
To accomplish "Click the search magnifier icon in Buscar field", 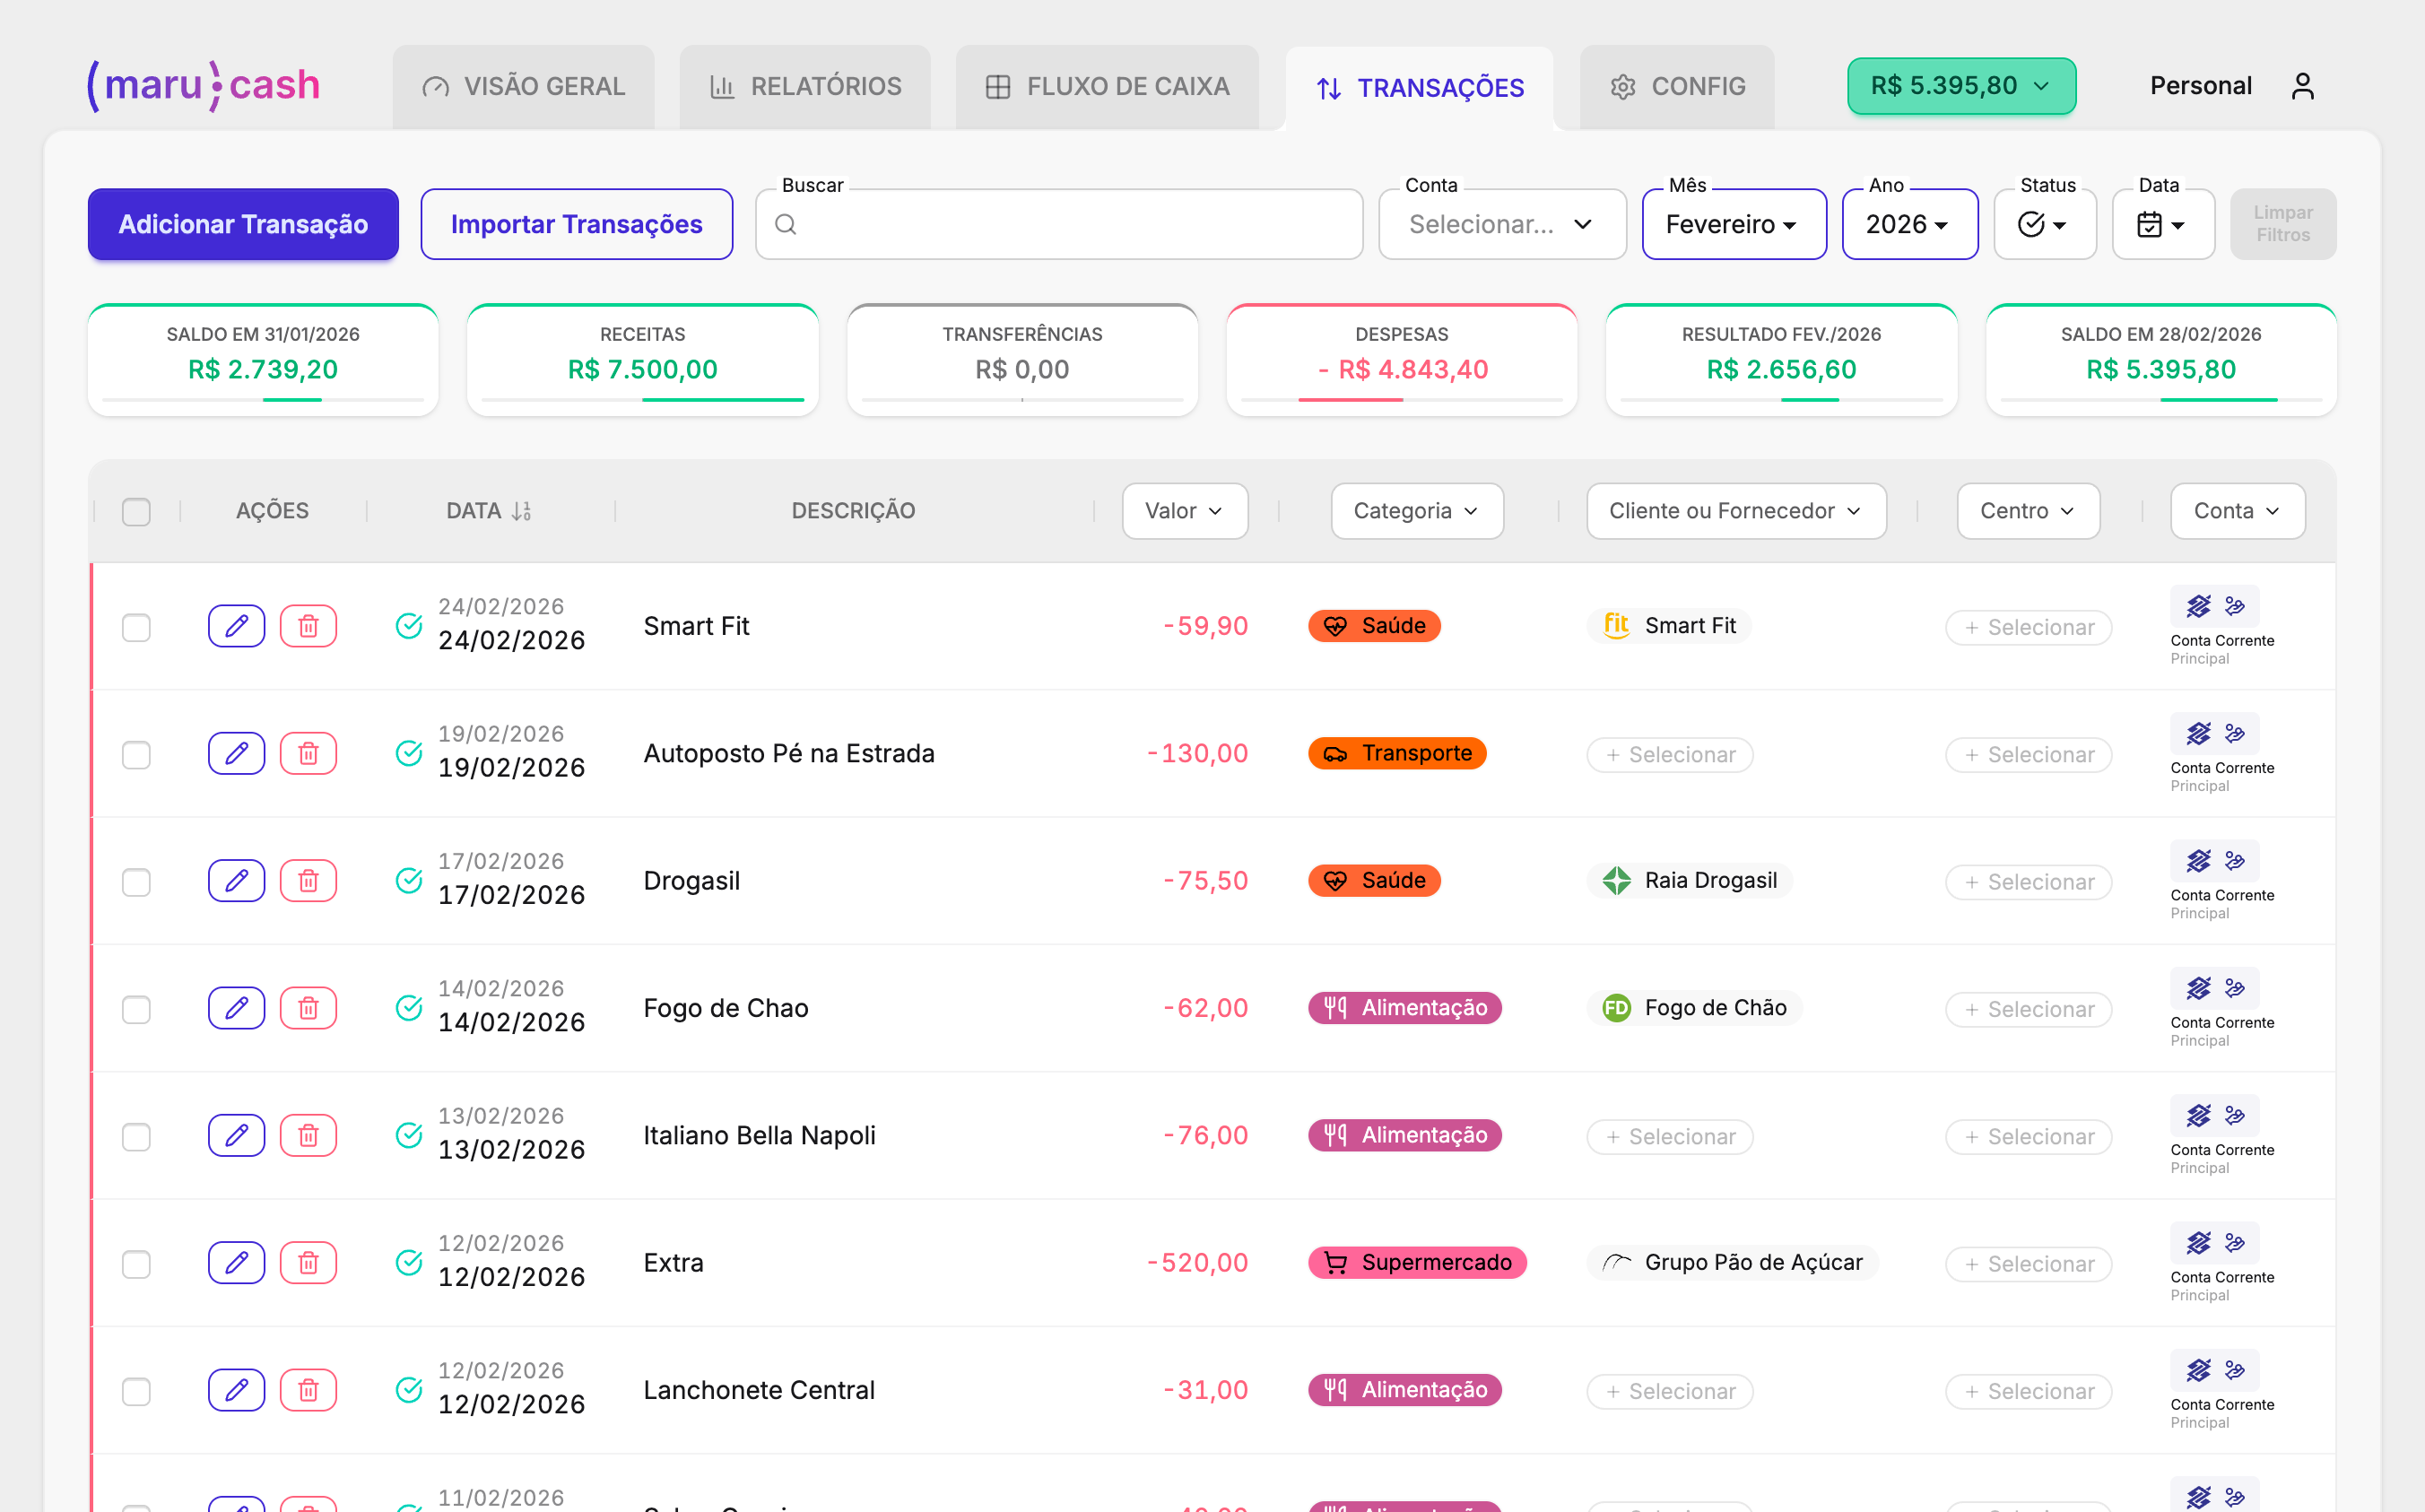I will point(786,224).
